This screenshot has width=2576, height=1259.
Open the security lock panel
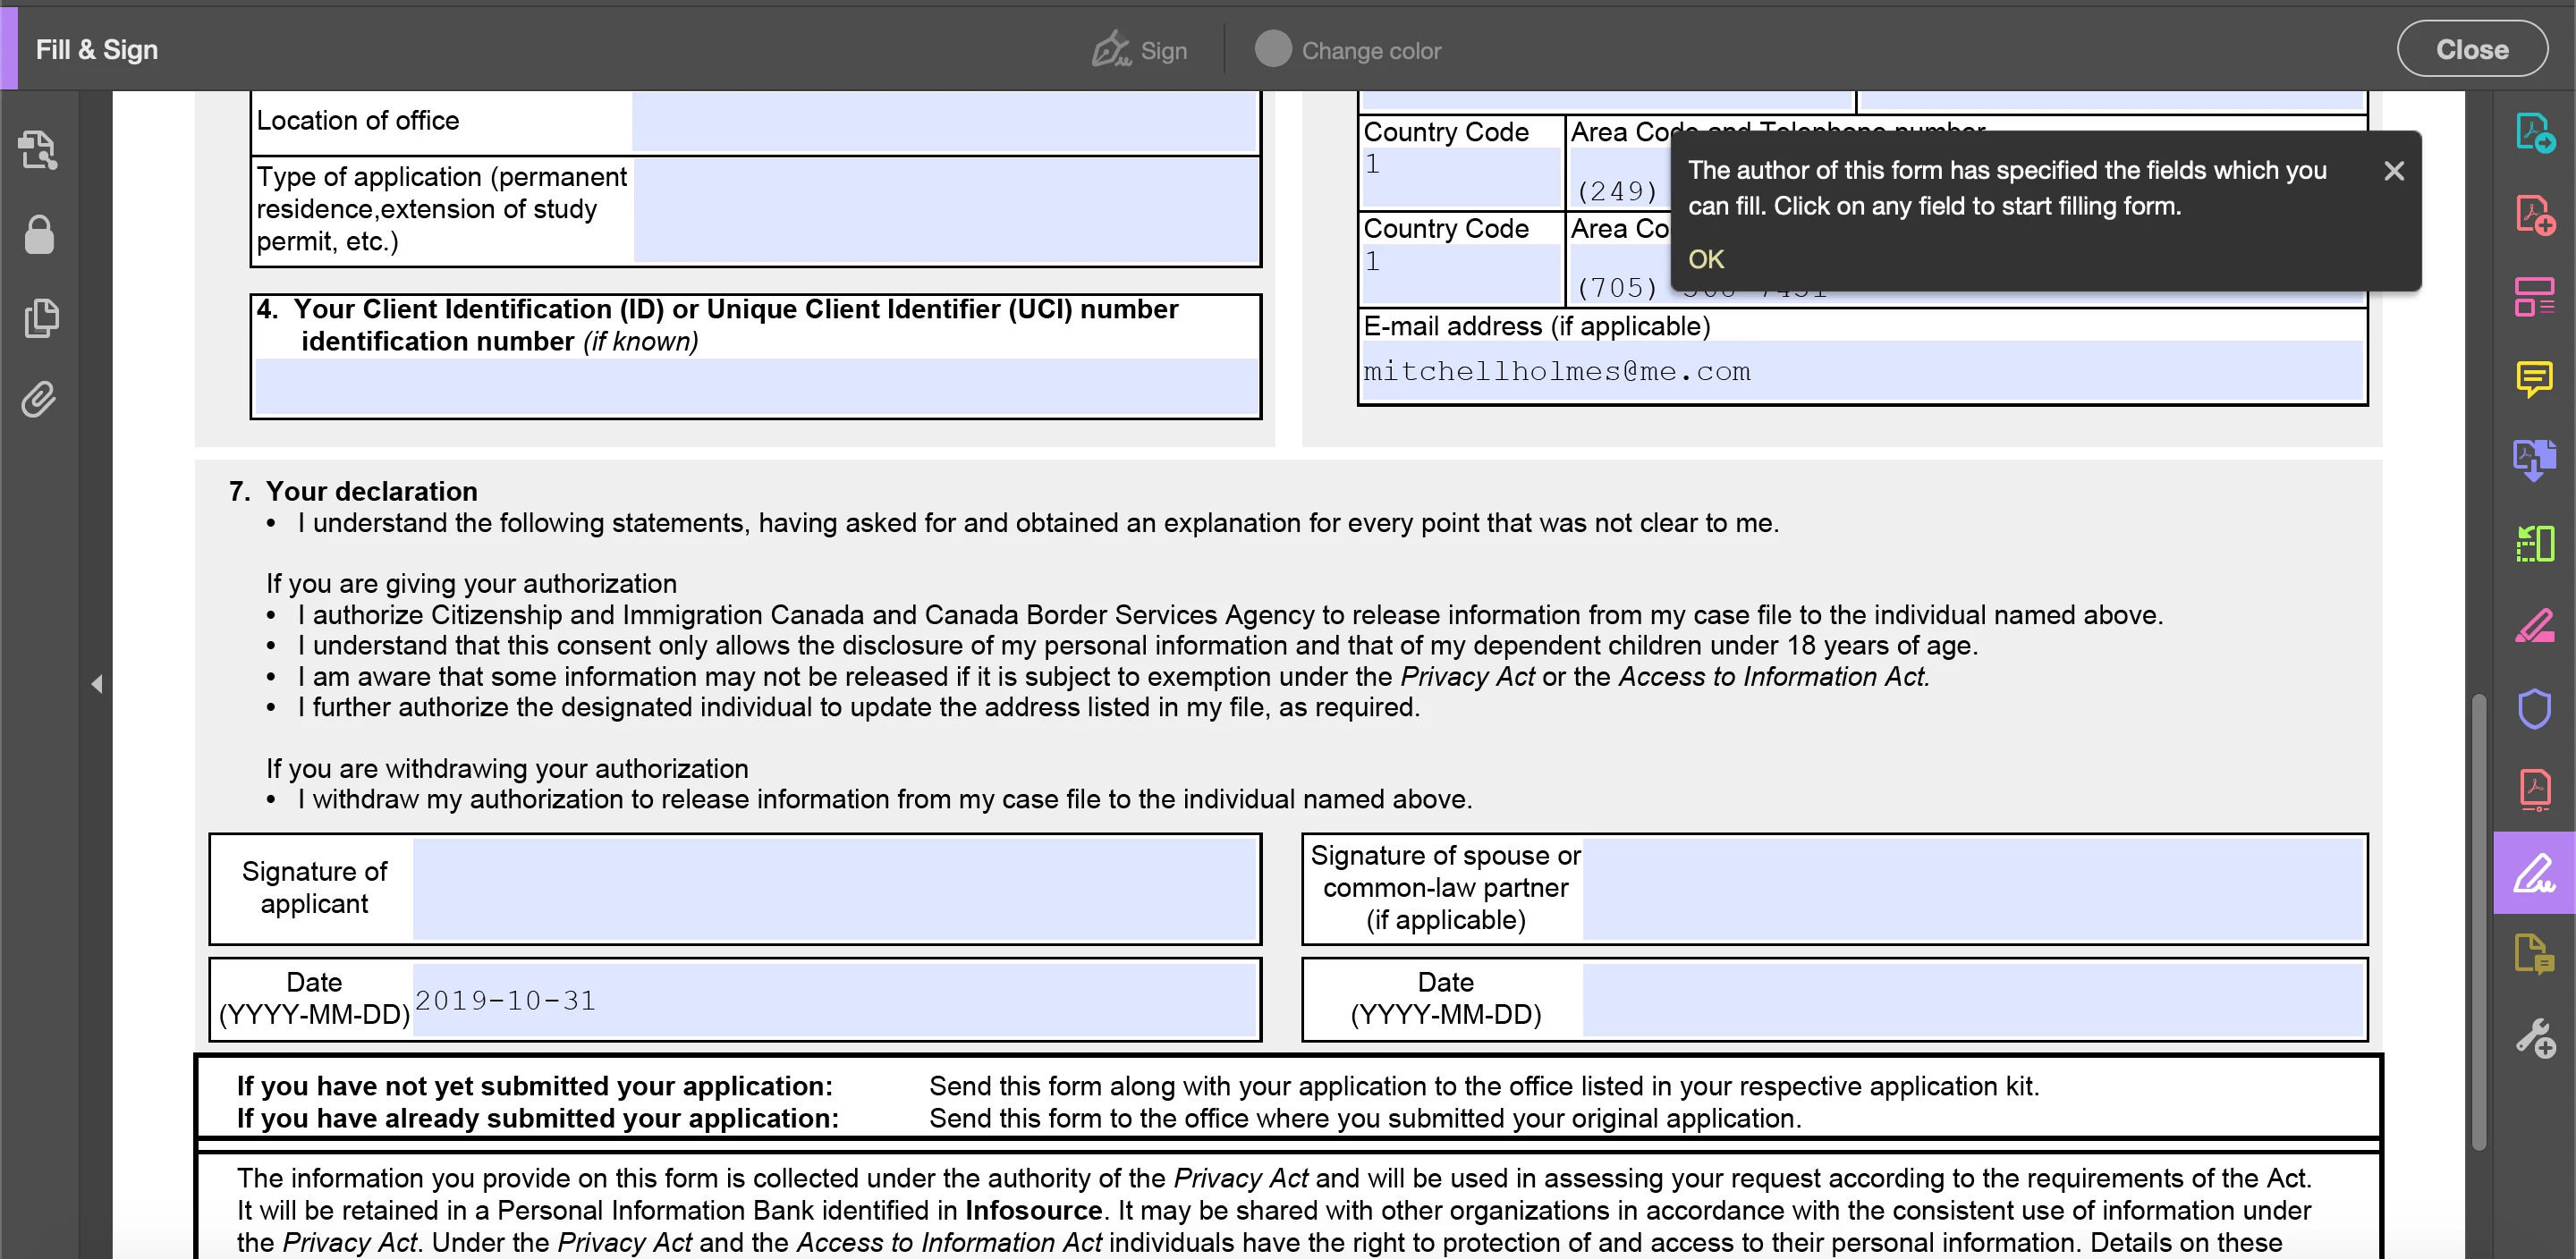(39, 236)
